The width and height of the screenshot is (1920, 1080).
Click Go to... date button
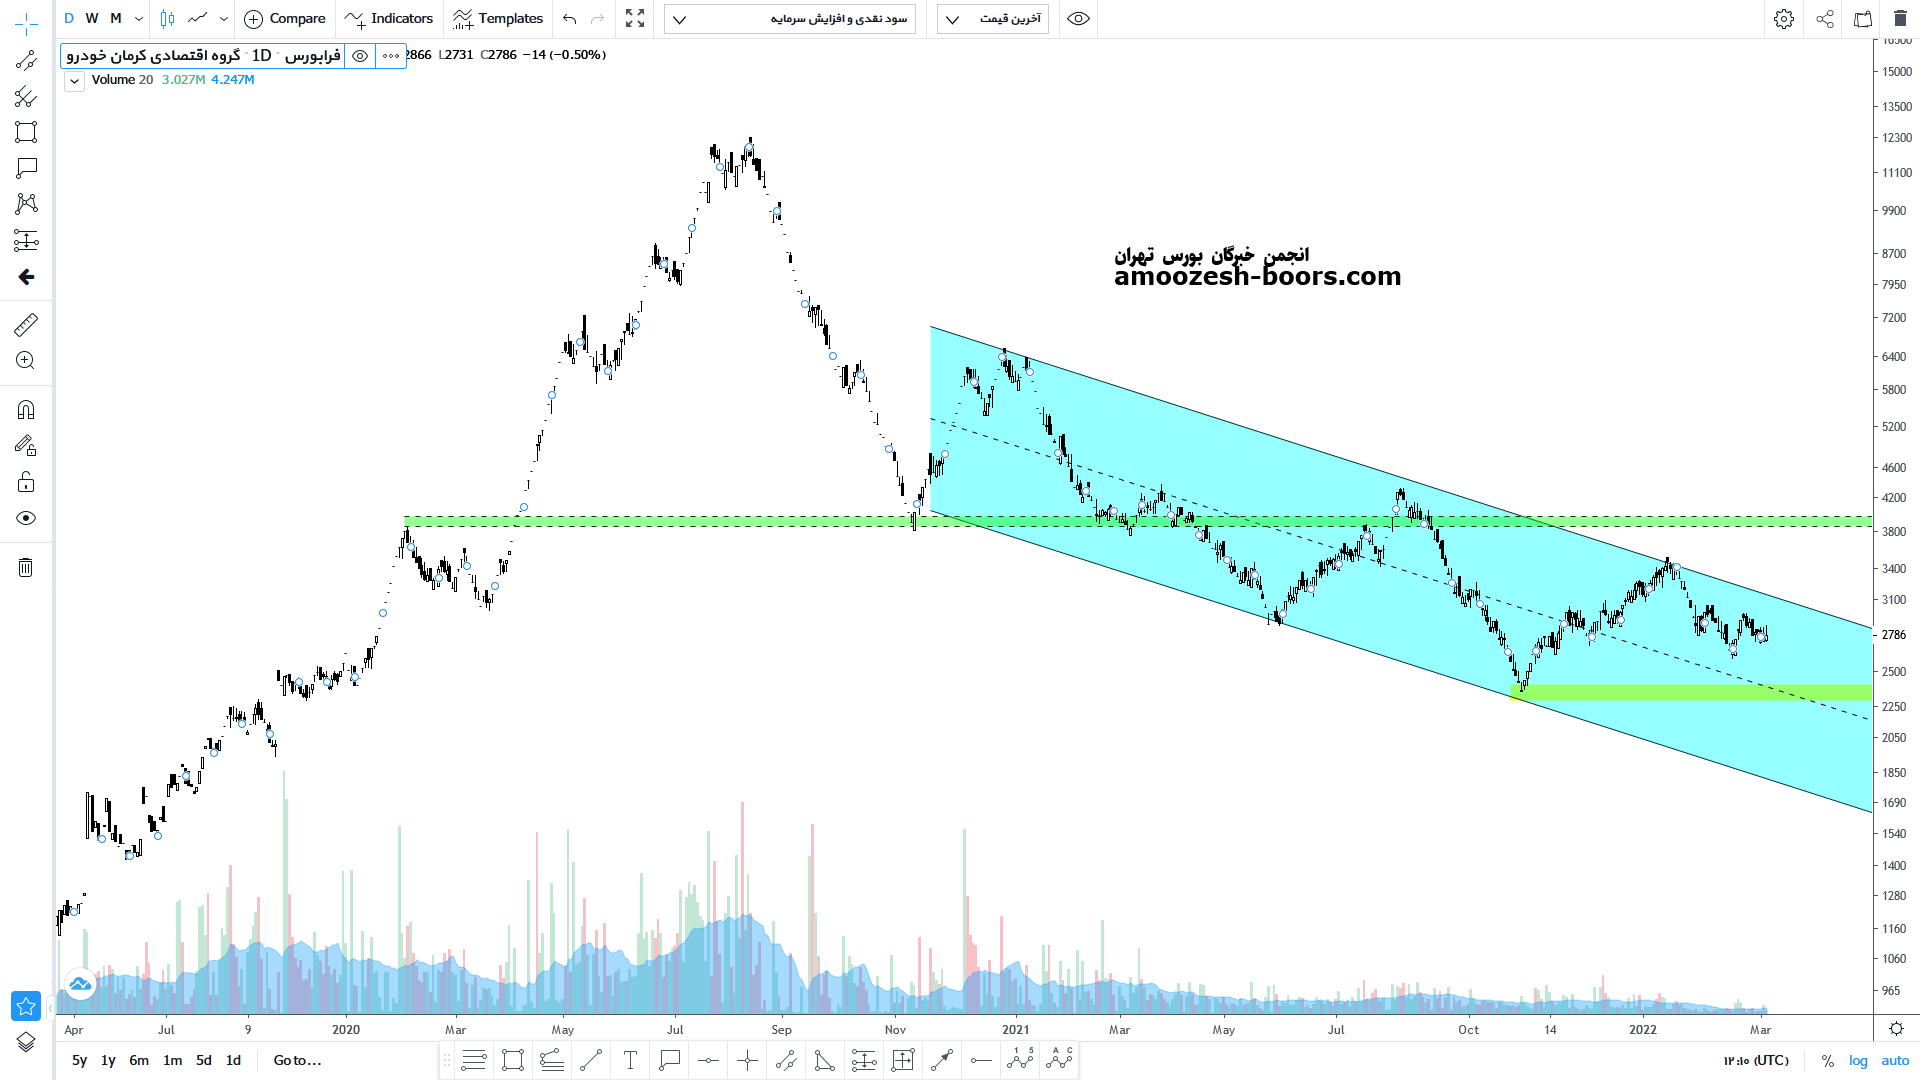click(x=297, y=1060)
